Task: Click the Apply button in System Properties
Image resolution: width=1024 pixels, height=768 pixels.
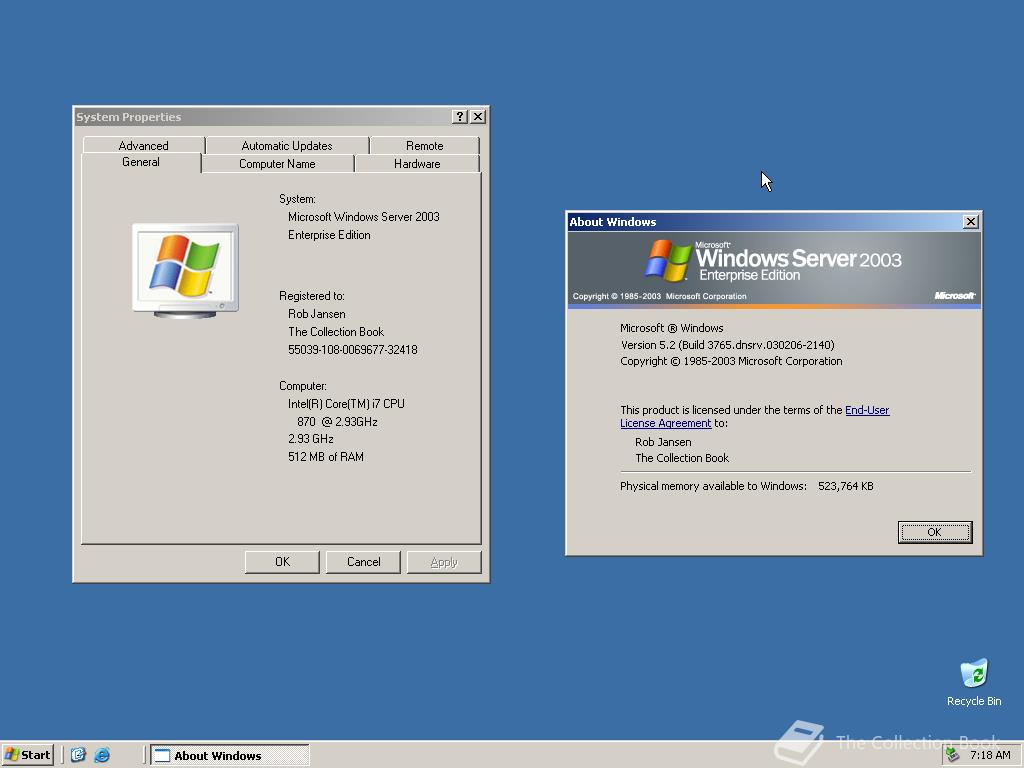Action: [x=444, y=562]
